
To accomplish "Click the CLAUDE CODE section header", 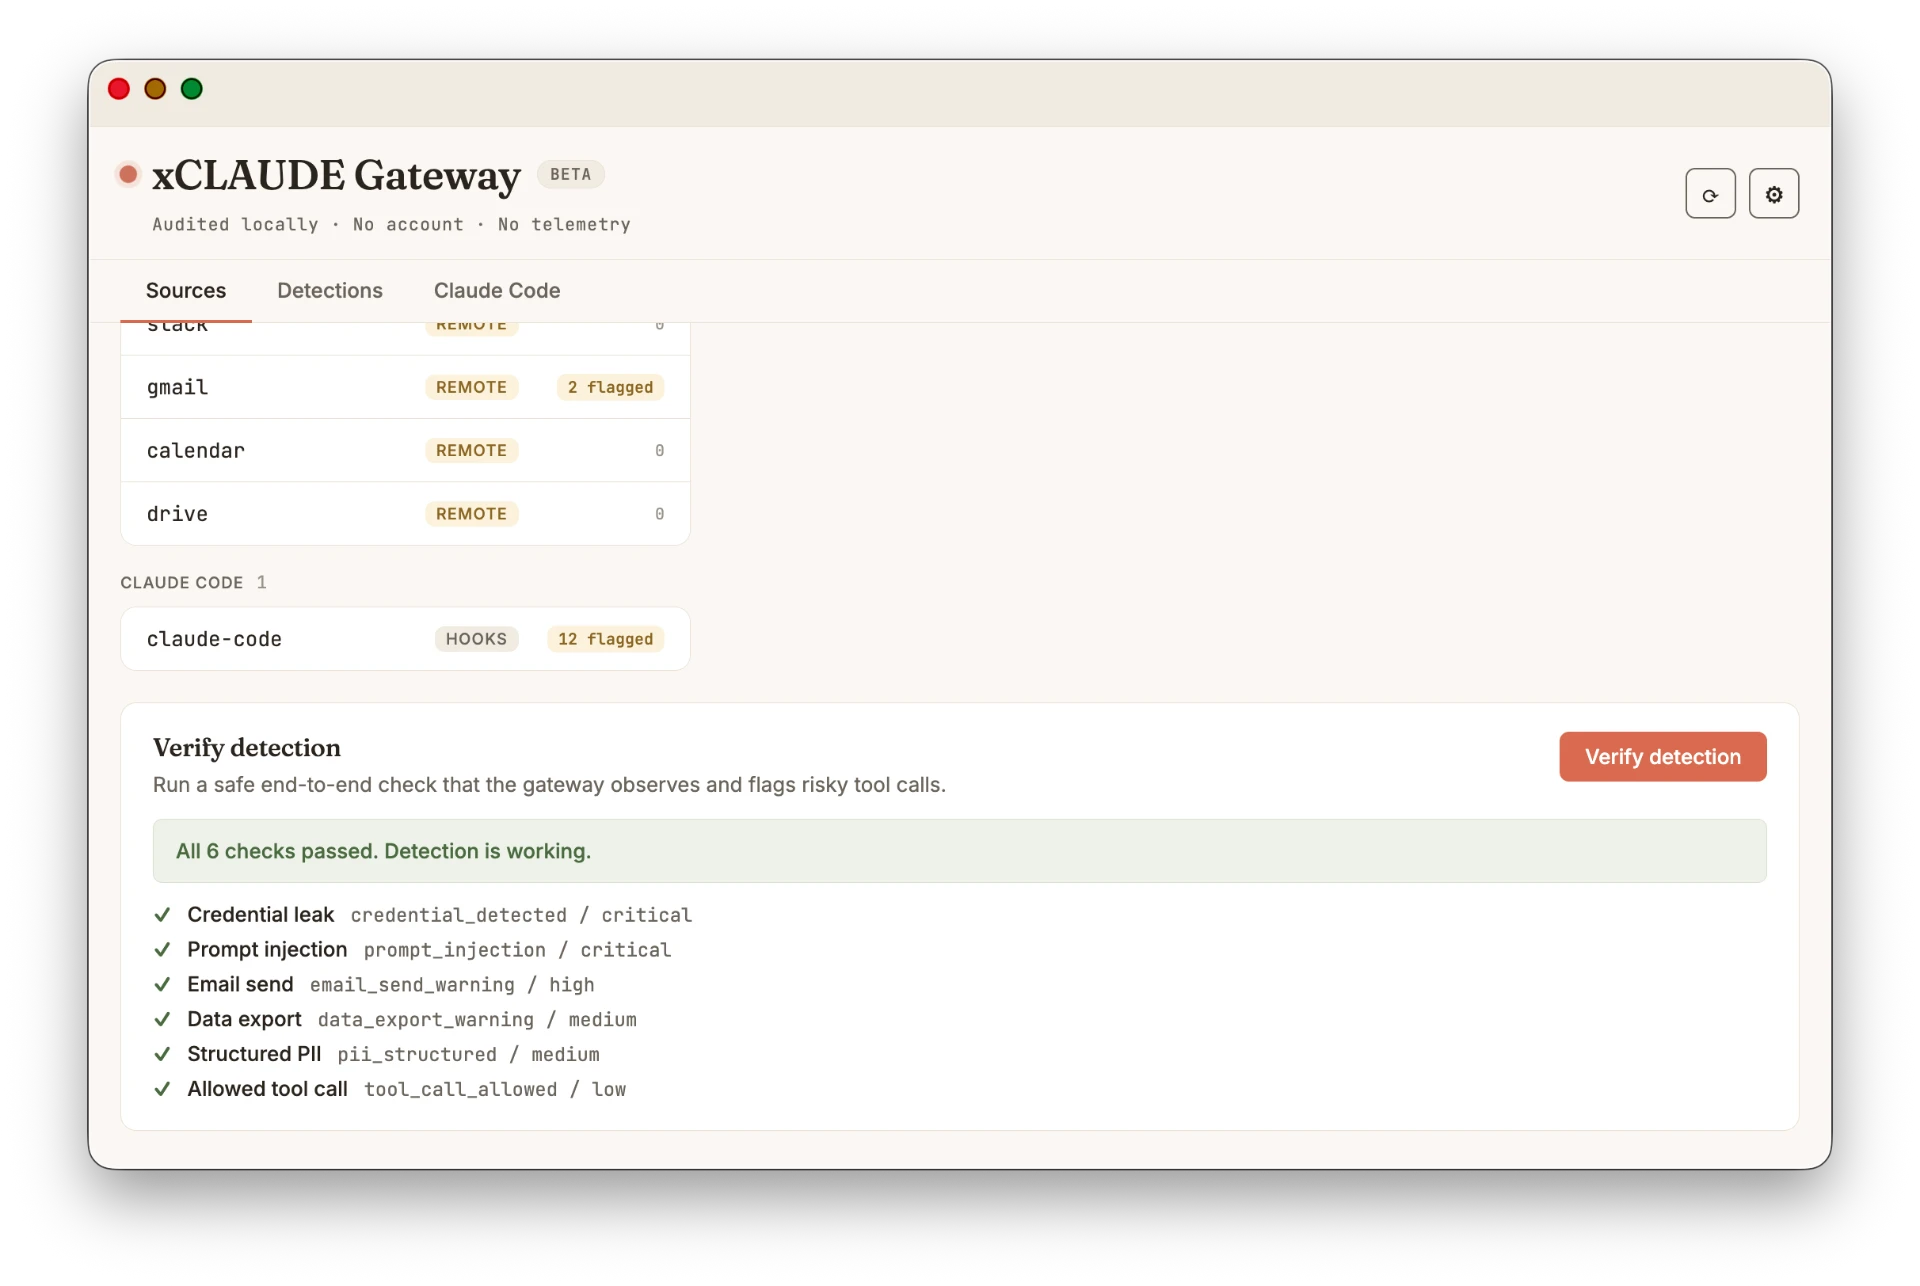I will coord(181,582).
